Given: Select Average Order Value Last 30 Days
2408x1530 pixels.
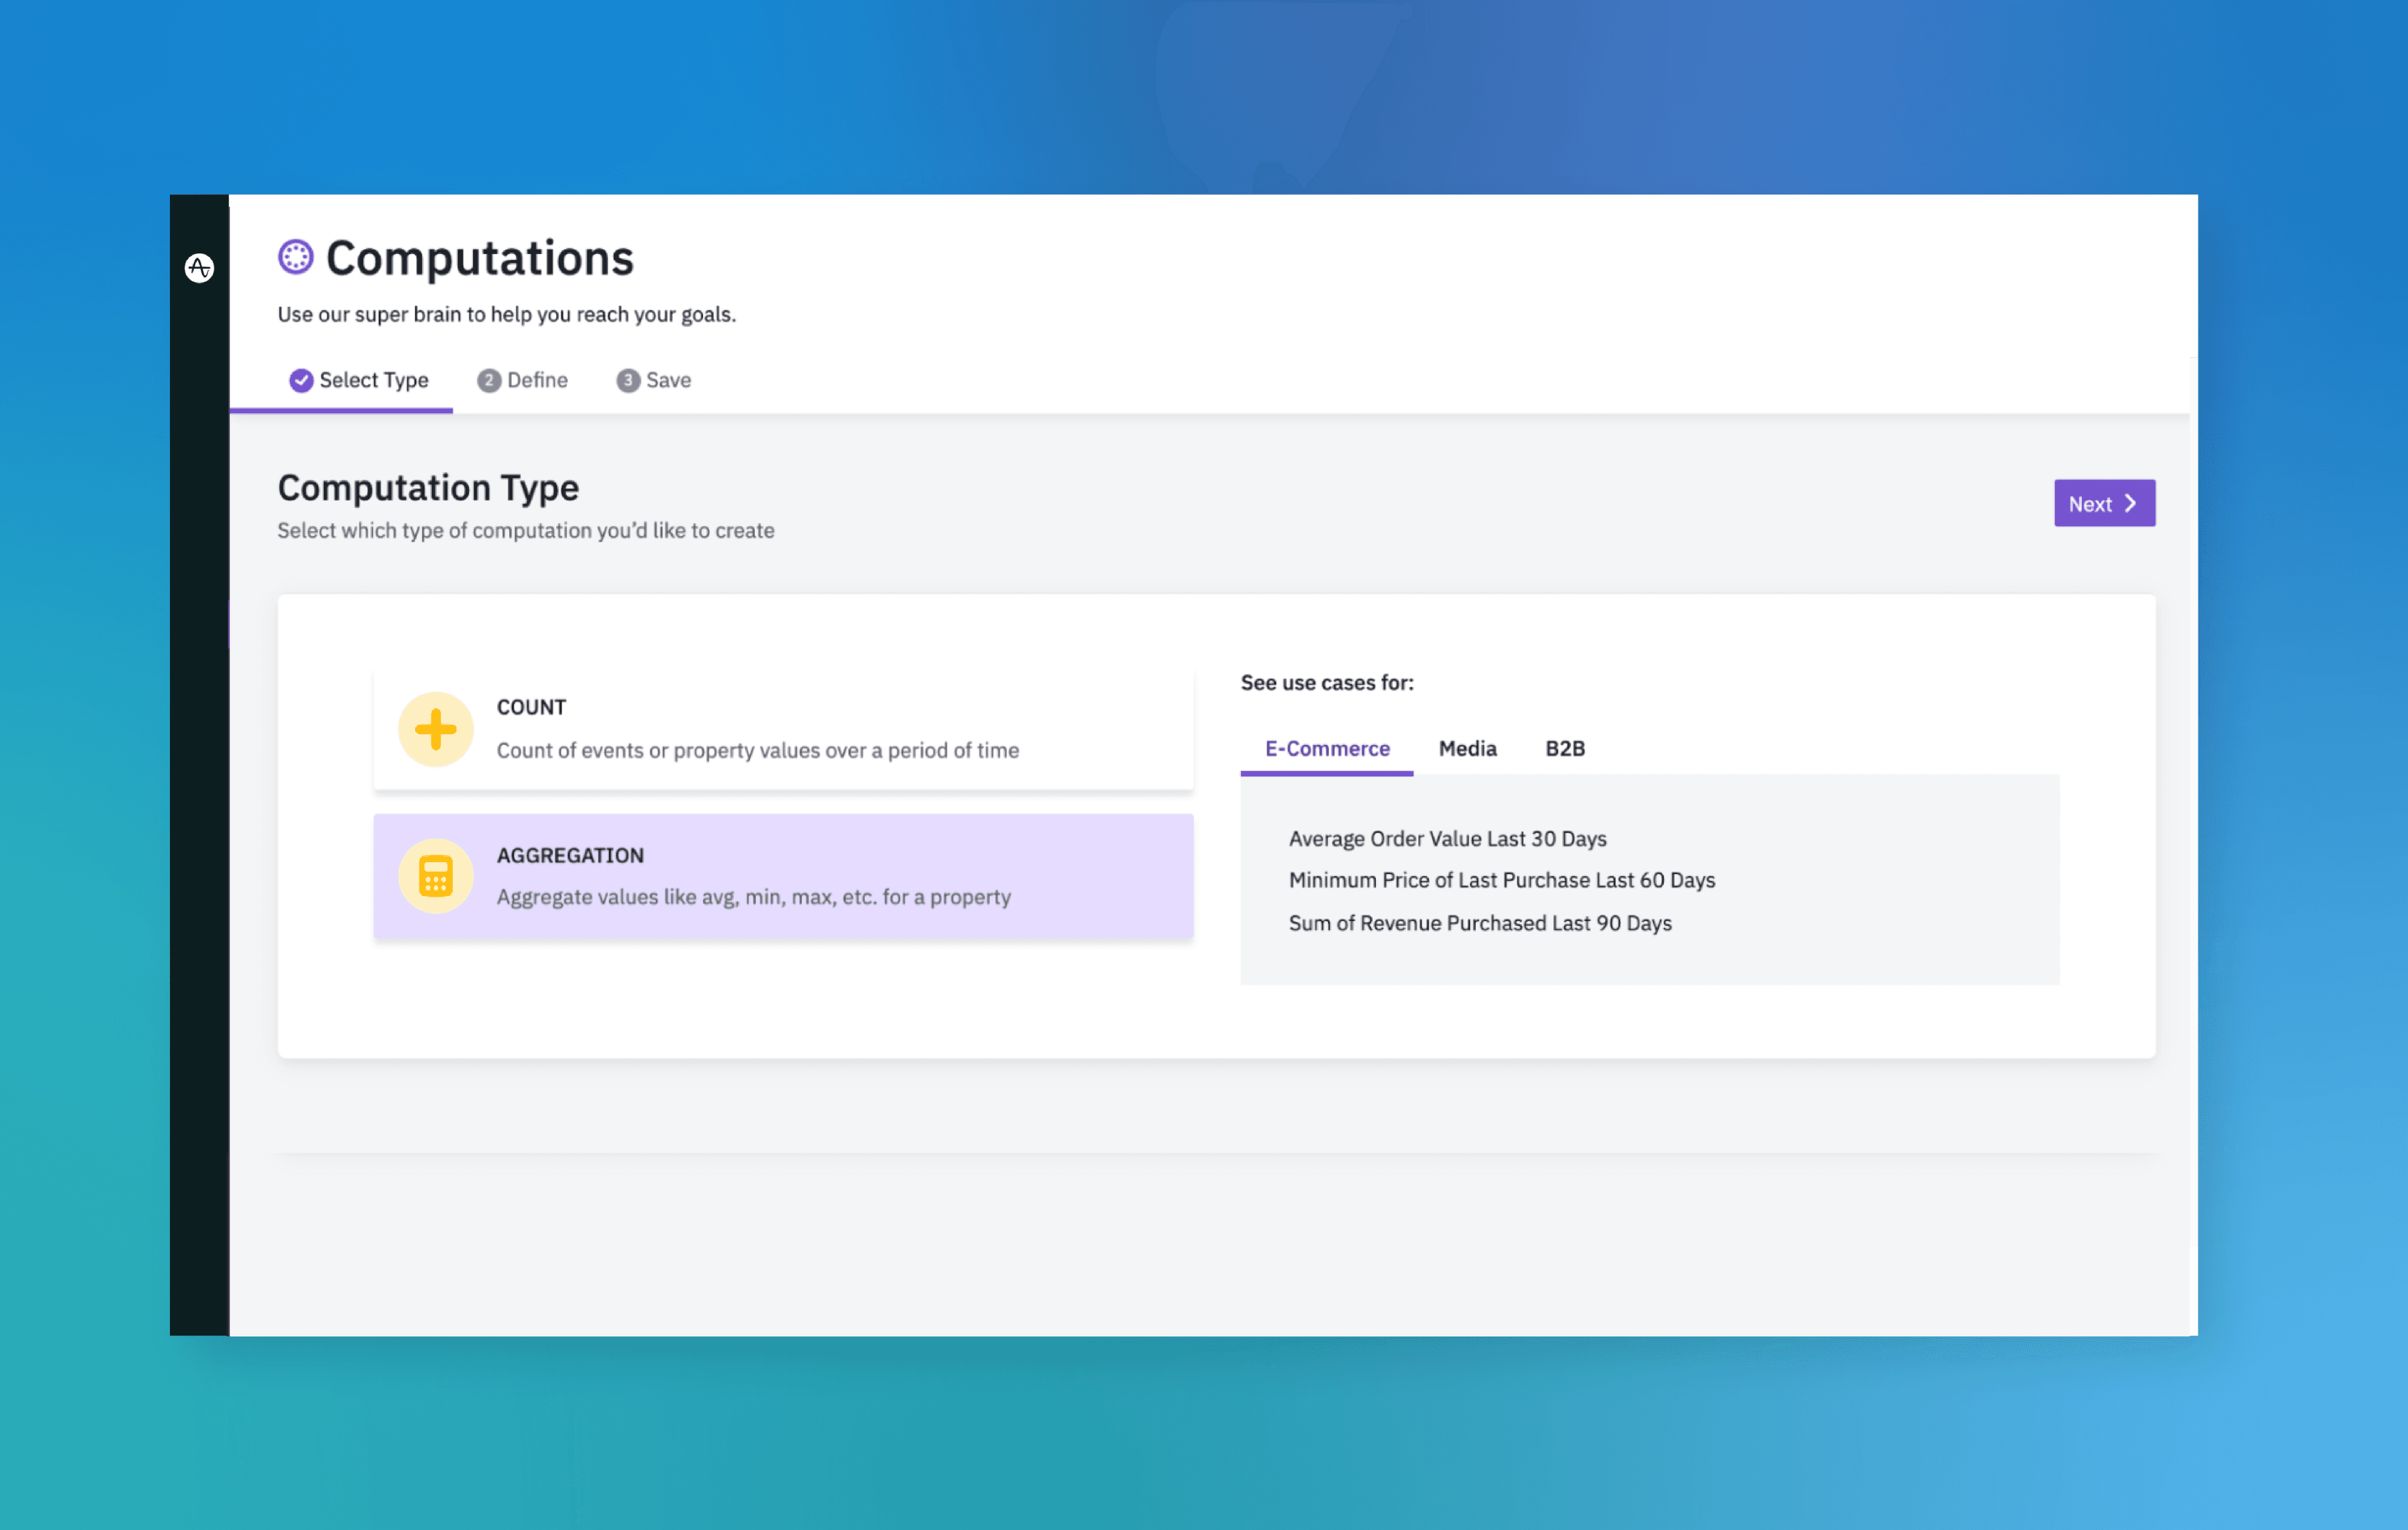Looking at the screenshot, I should (x=1447, y=839).
